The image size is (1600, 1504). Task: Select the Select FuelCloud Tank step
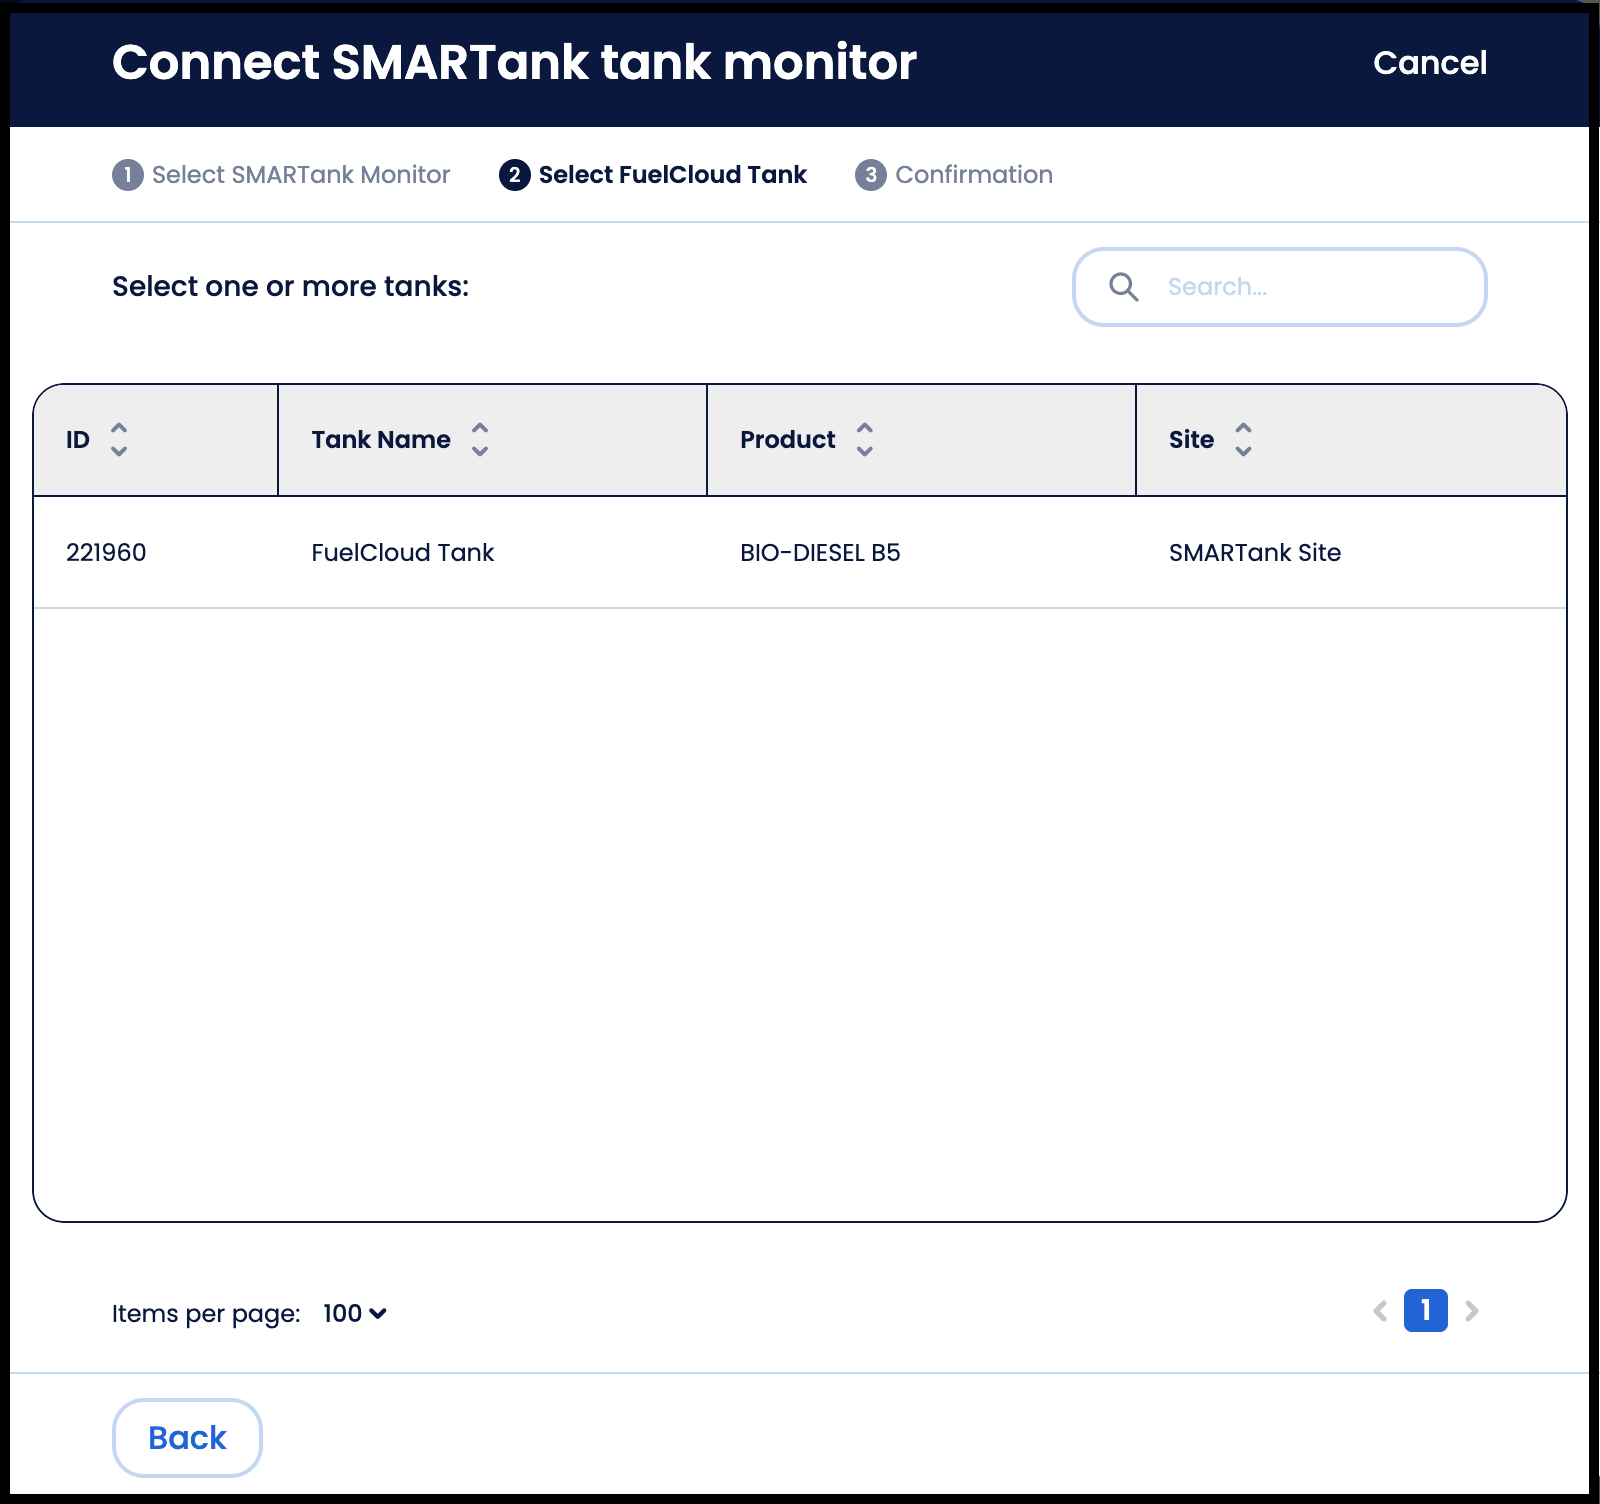[653, 175]
